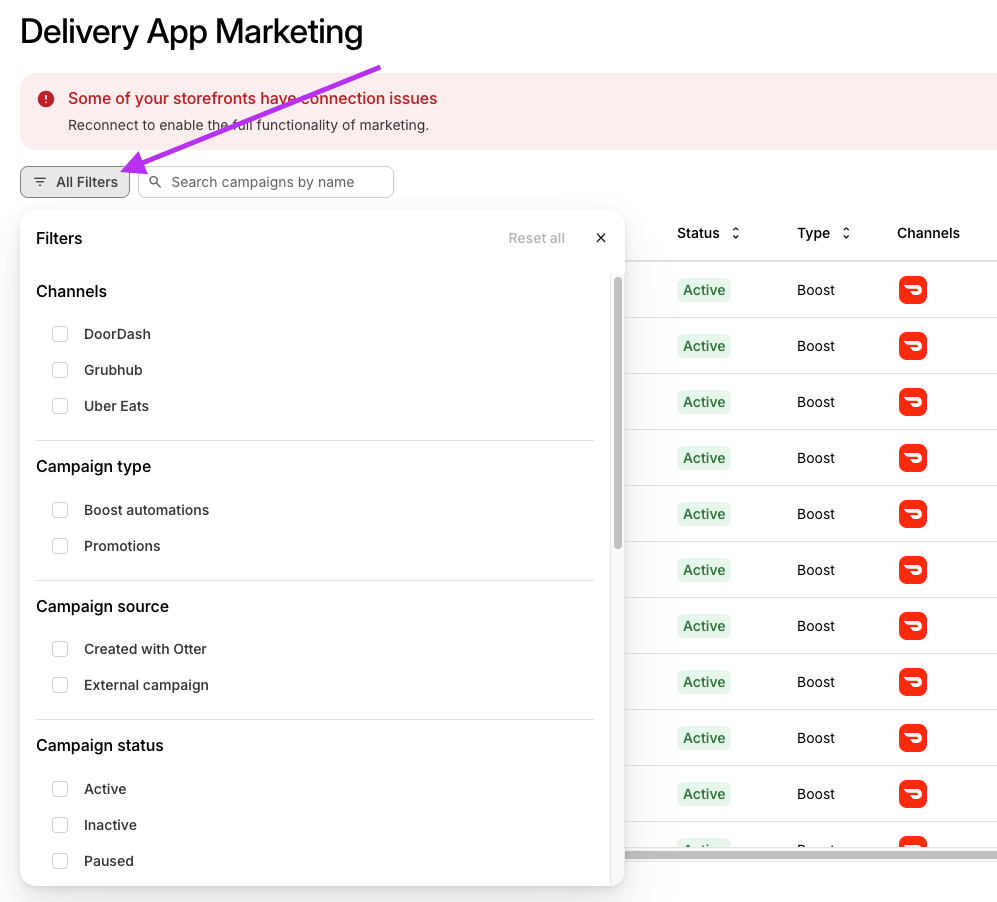Click the DoorDash icon in fifth row
997x902 pixels.
pyautogui.click(x=912, y=514)
